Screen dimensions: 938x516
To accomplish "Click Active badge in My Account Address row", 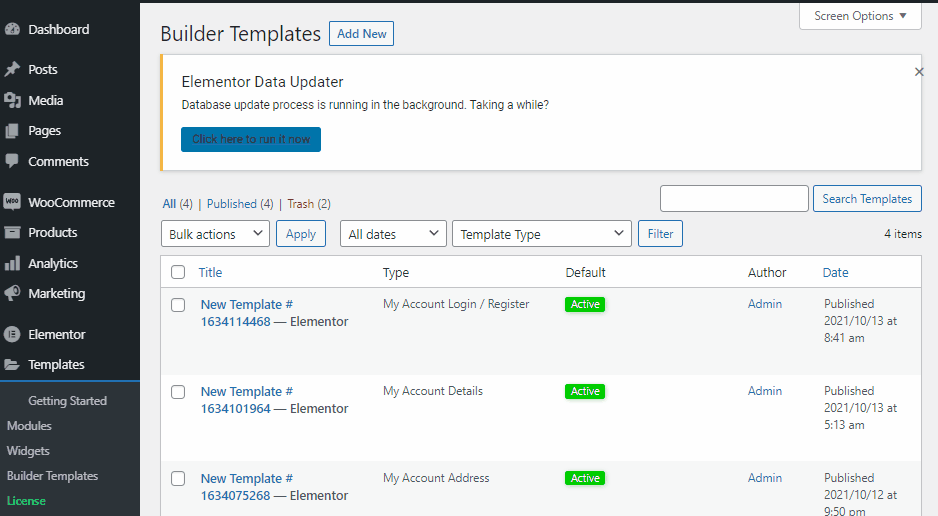I will (585, 478).
